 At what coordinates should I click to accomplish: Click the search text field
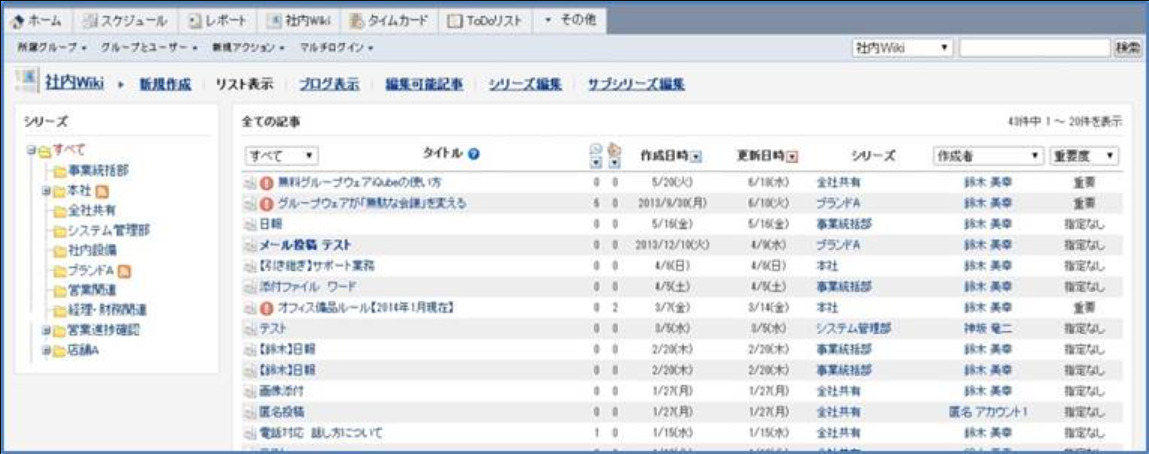1035,48
